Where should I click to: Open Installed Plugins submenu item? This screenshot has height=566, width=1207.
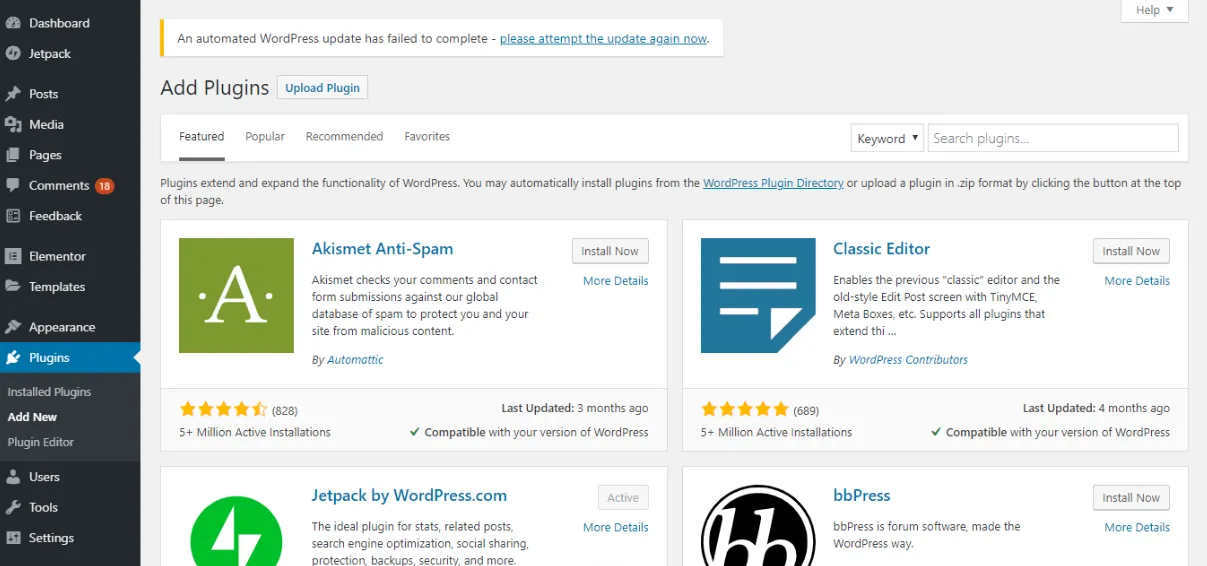click(x=49, y=392)
